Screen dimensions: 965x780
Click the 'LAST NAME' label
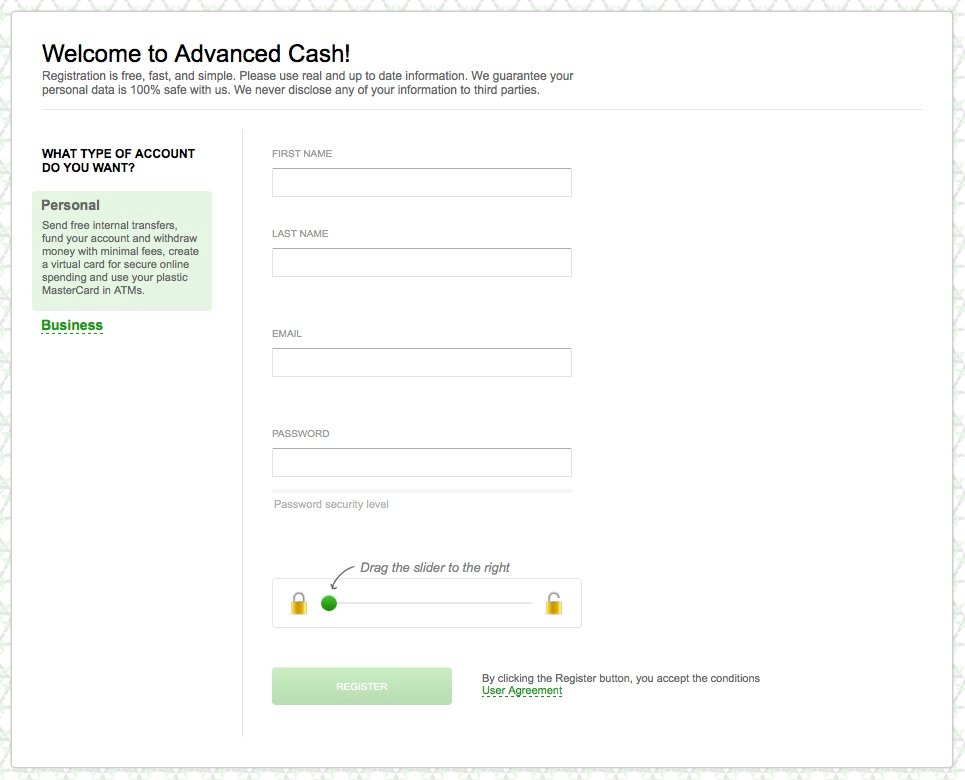coord(300,233)
